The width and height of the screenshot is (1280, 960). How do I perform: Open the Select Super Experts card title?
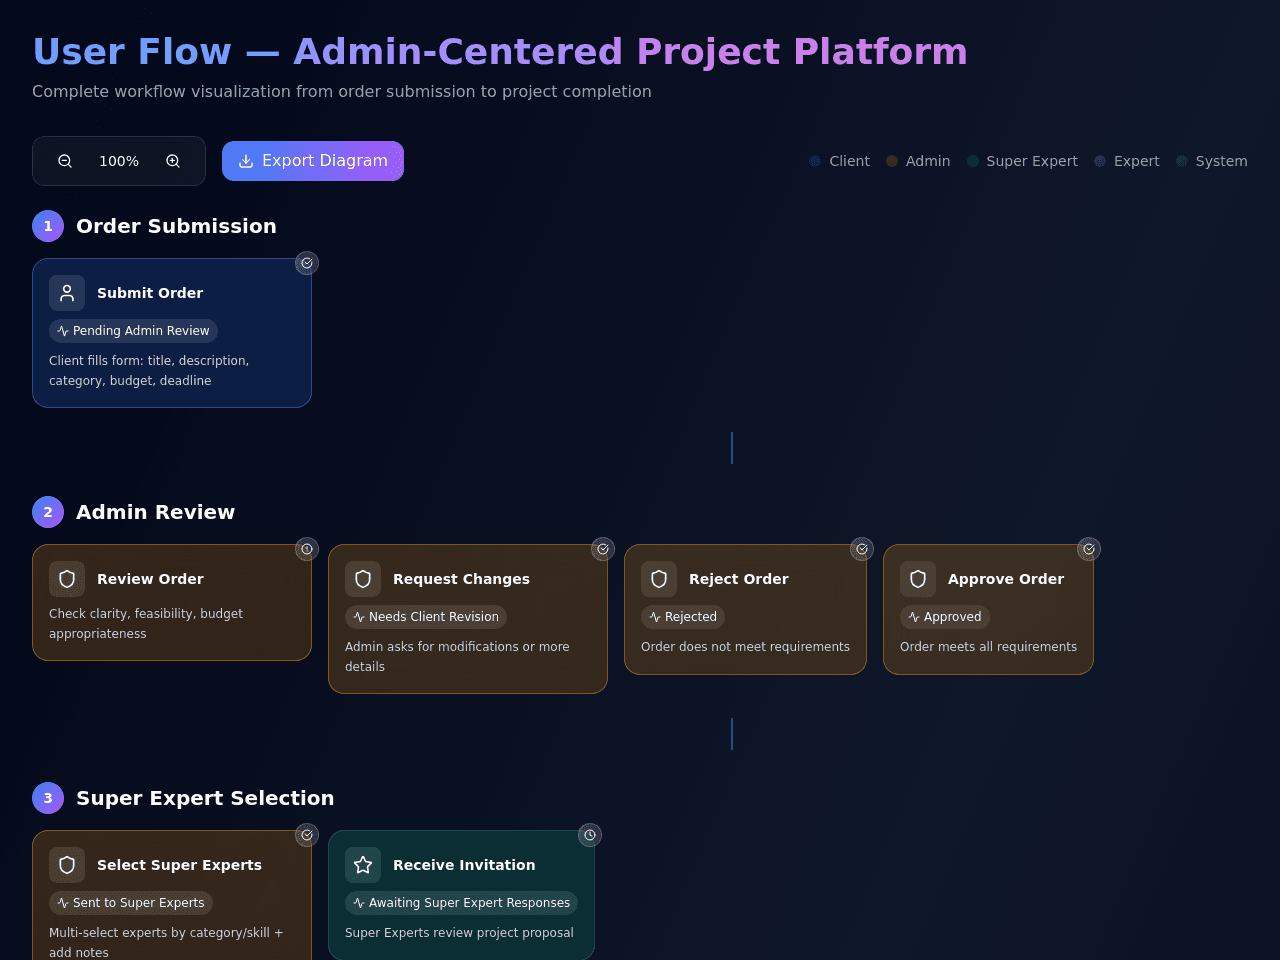point(179,865)
